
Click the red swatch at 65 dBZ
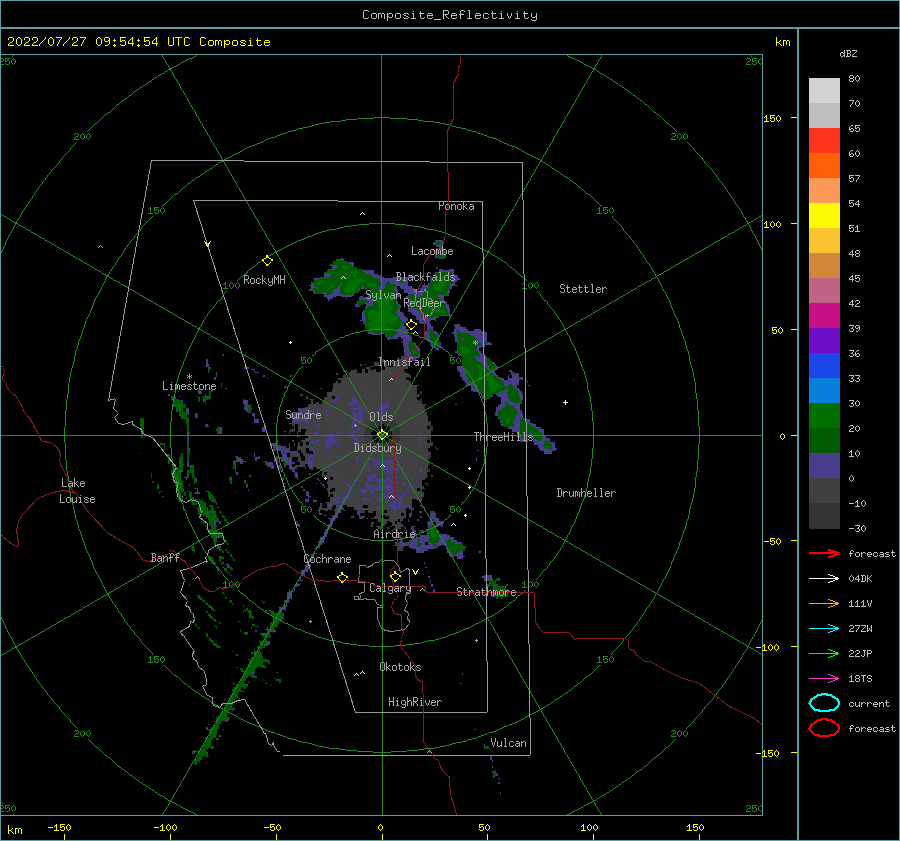[x=824, y=140]
